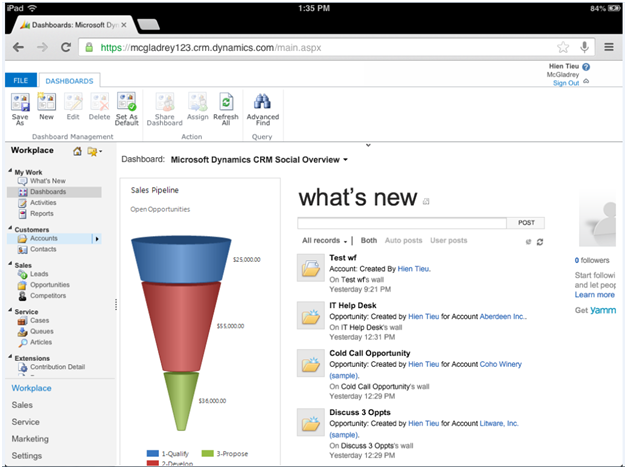This screenshot has height=469, width=627.
Task: Filter wall by Auto posts
Action: 403,240
